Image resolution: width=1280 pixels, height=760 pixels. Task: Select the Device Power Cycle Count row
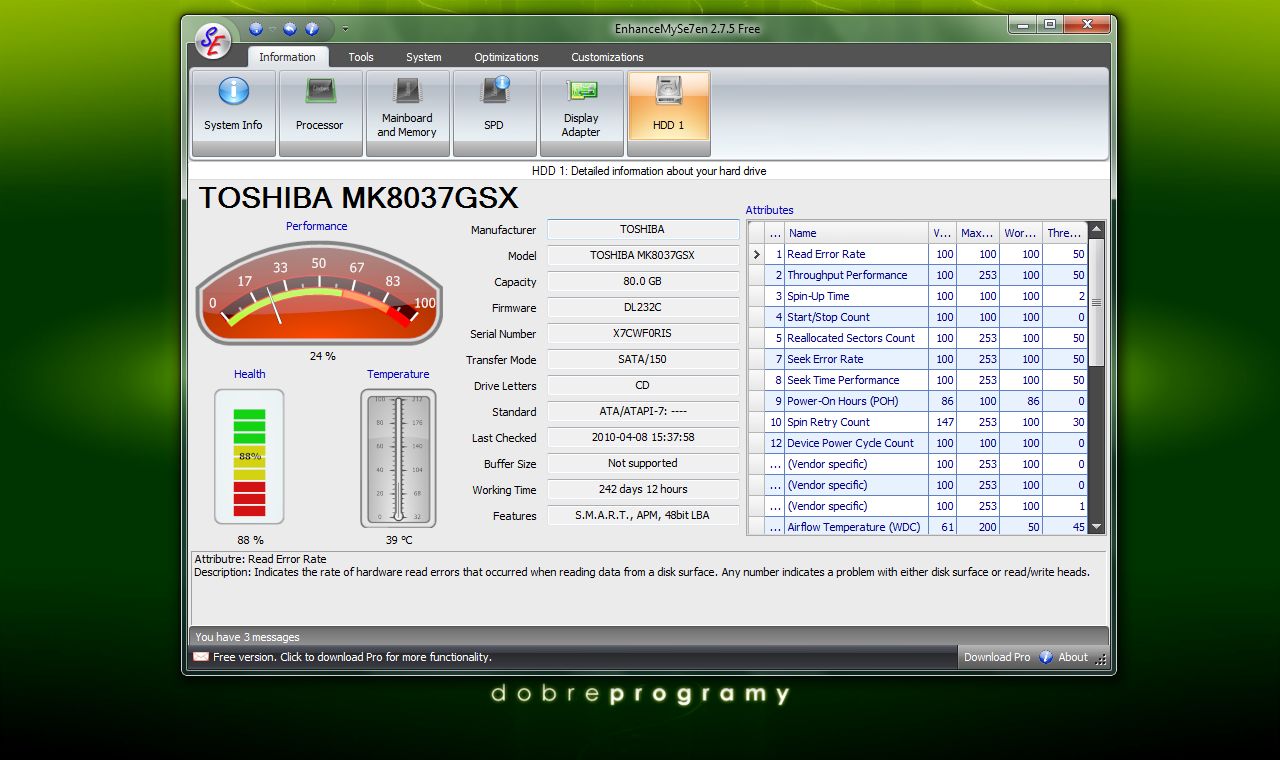coord(917,443)
